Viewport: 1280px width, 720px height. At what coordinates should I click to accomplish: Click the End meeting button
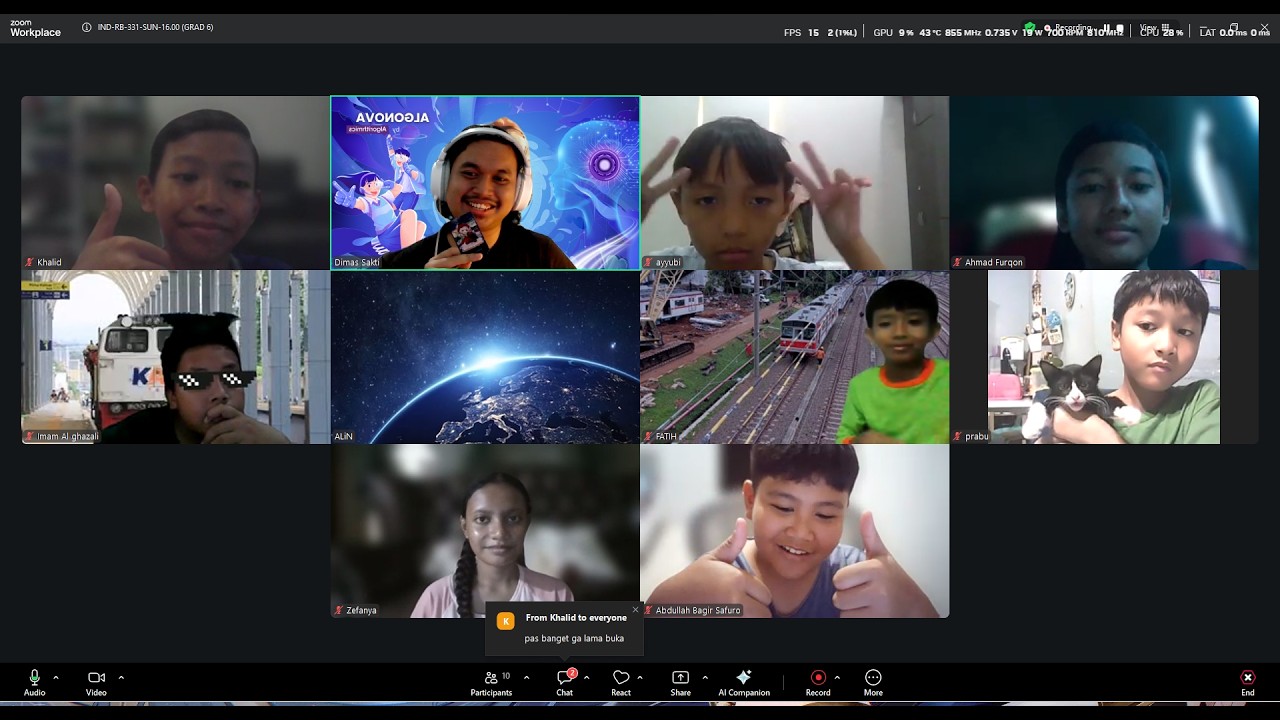pos(1248,683)
